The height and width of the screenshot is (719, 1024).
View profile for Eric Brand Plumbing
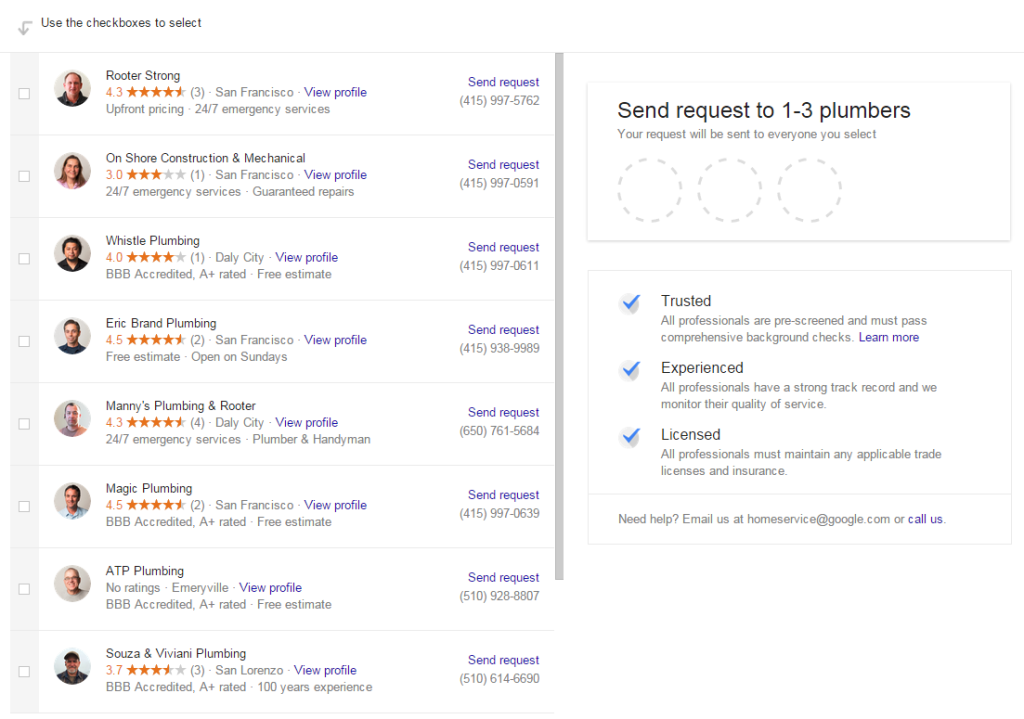[335, 339]
